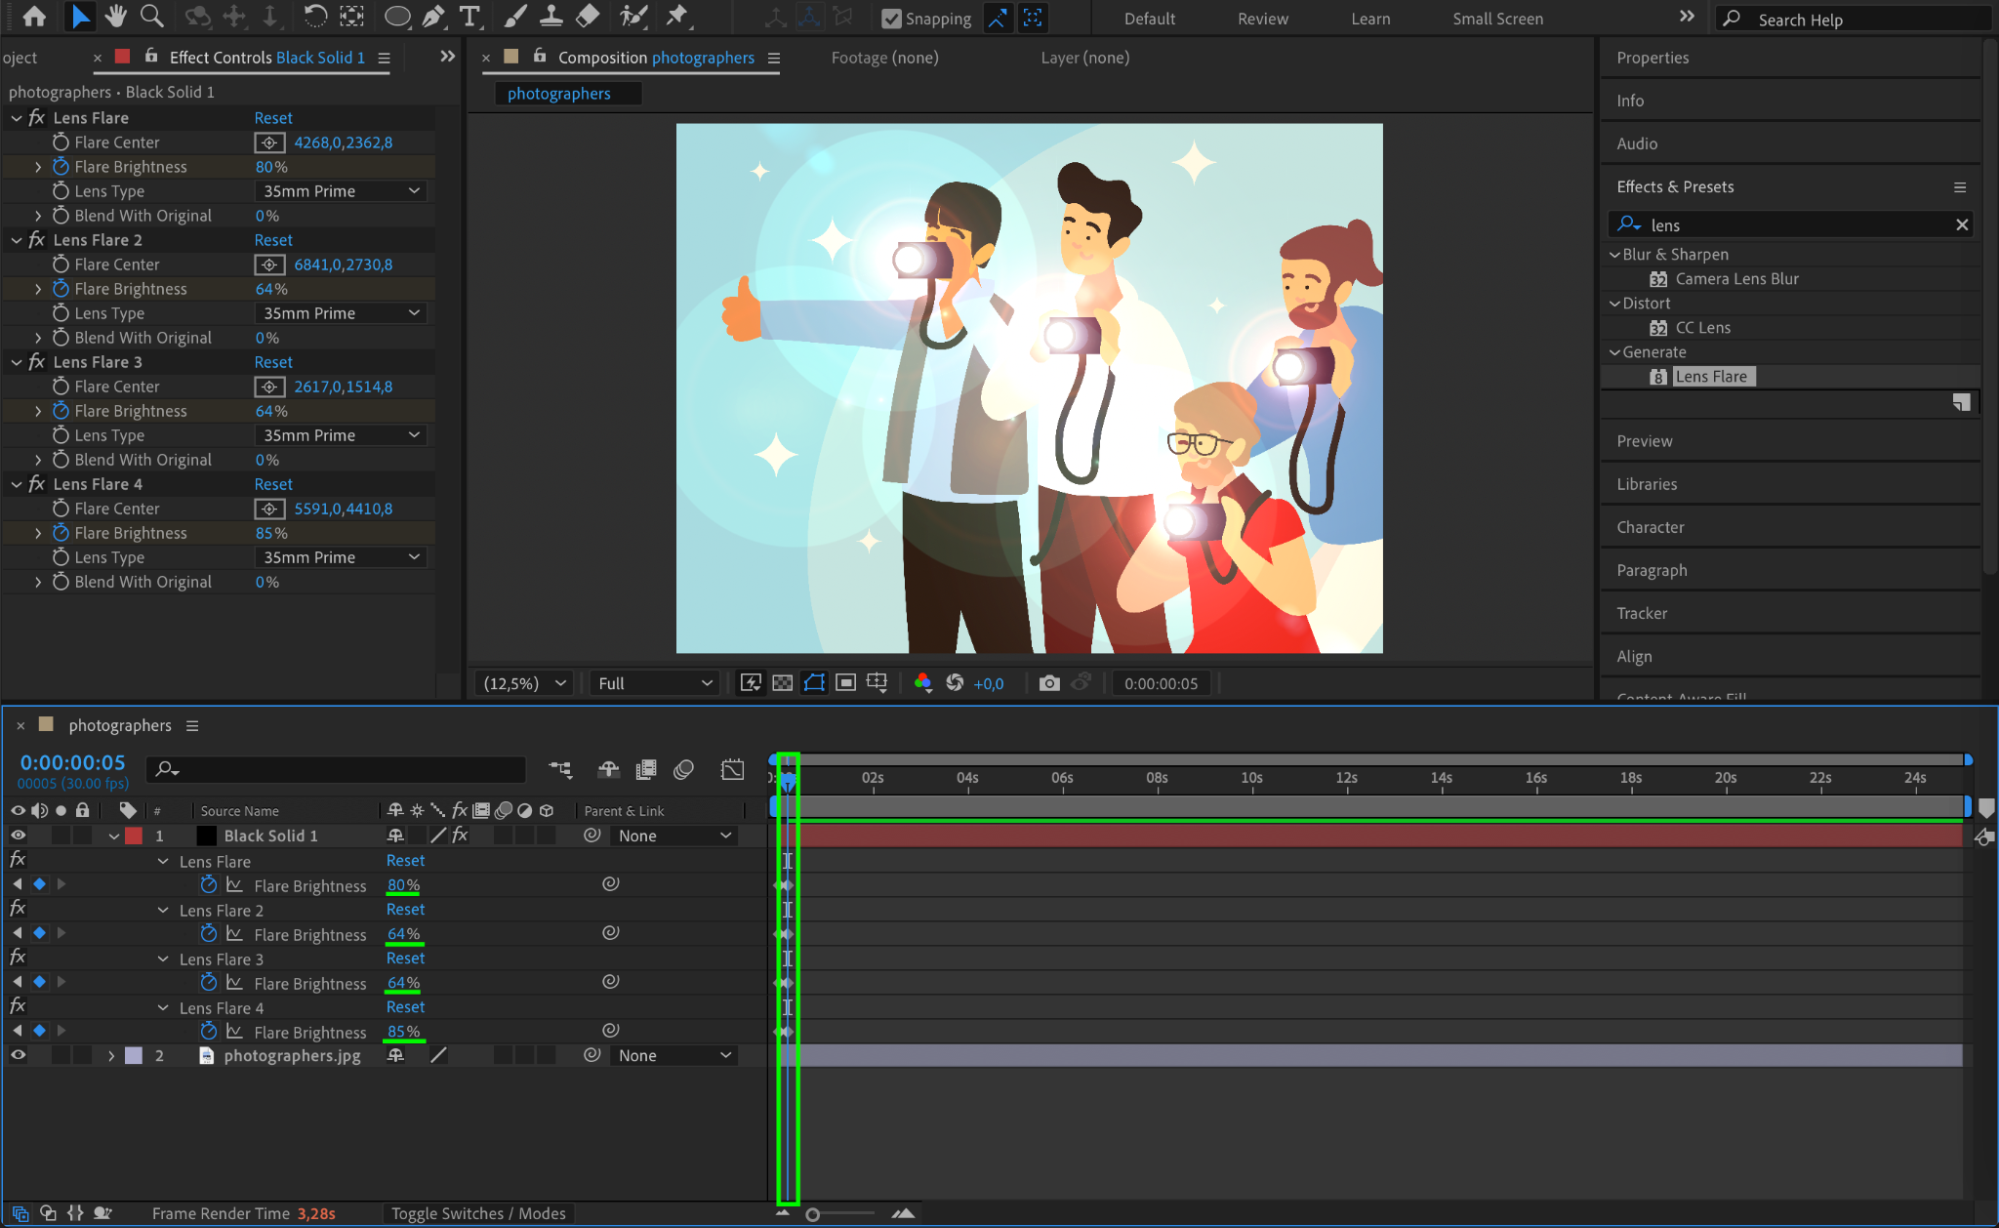This screenshot has height=1228, width=1999.
Task: Expand the photographers.jpg layer properties
Action: pyautogui.click(x=111, y=1056)
